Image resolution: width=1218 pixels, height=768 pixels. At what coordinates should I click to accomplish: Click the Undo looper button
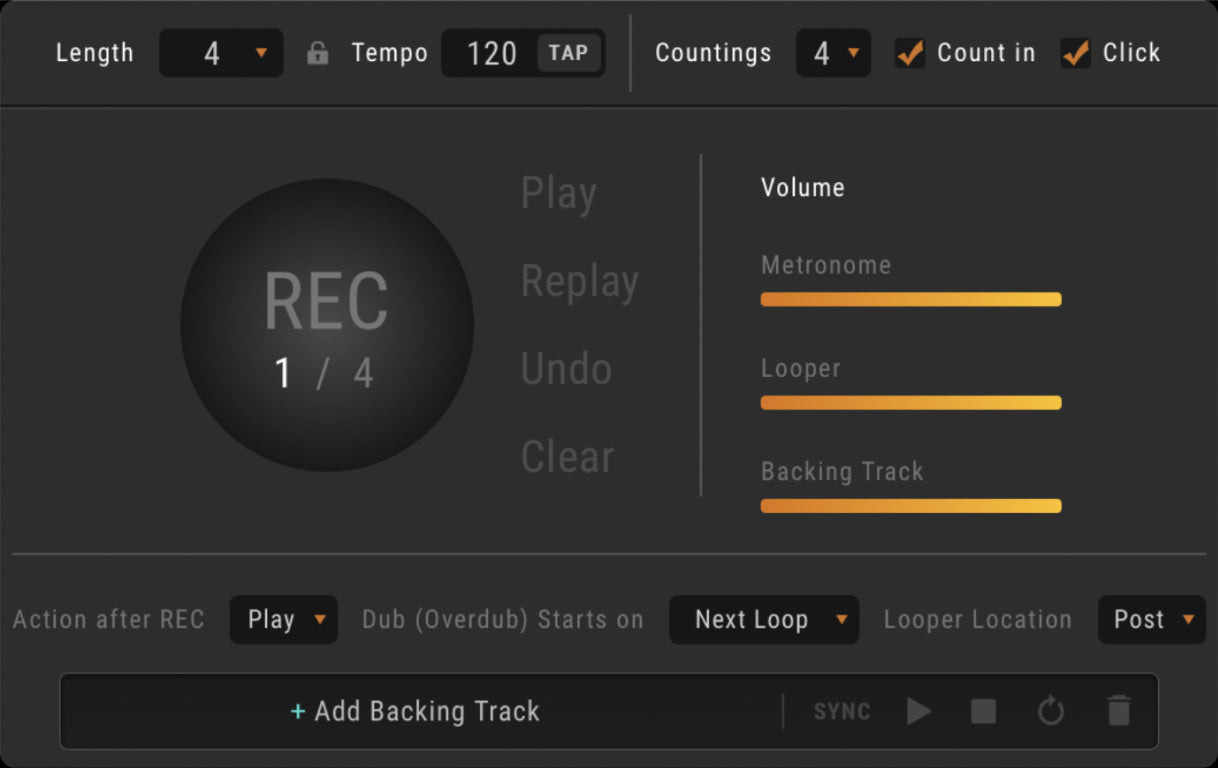tap(566, 369)
